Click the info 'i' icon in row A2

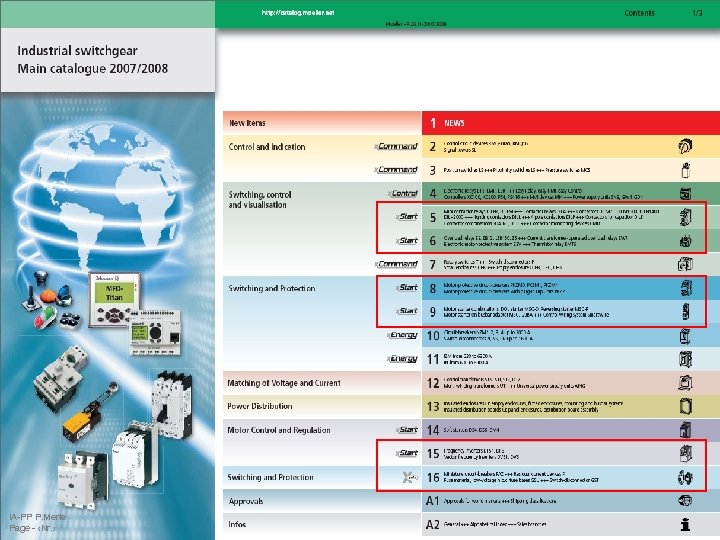tap(686, 524)
